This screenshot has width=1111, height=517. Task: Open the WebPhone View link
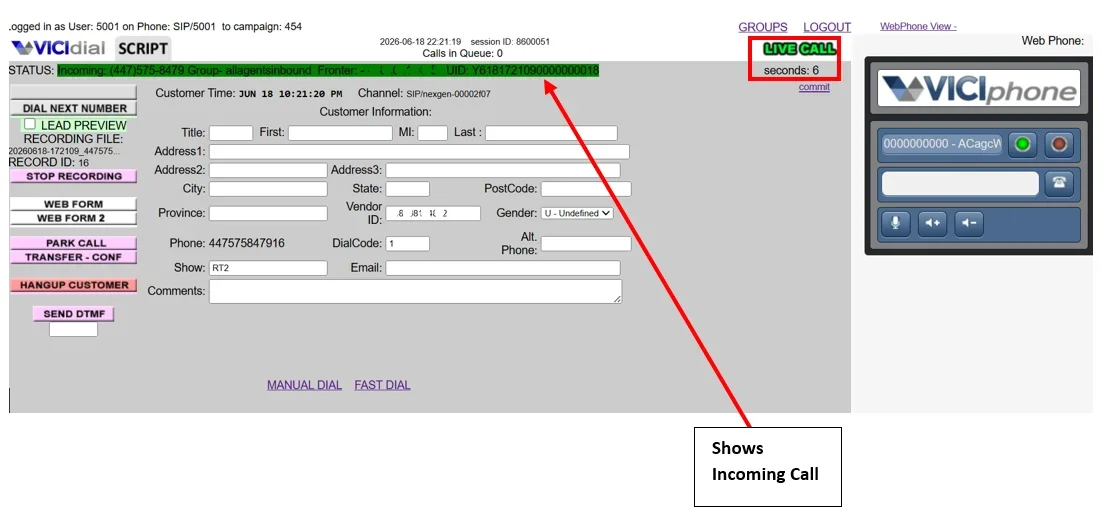[918, 26]
